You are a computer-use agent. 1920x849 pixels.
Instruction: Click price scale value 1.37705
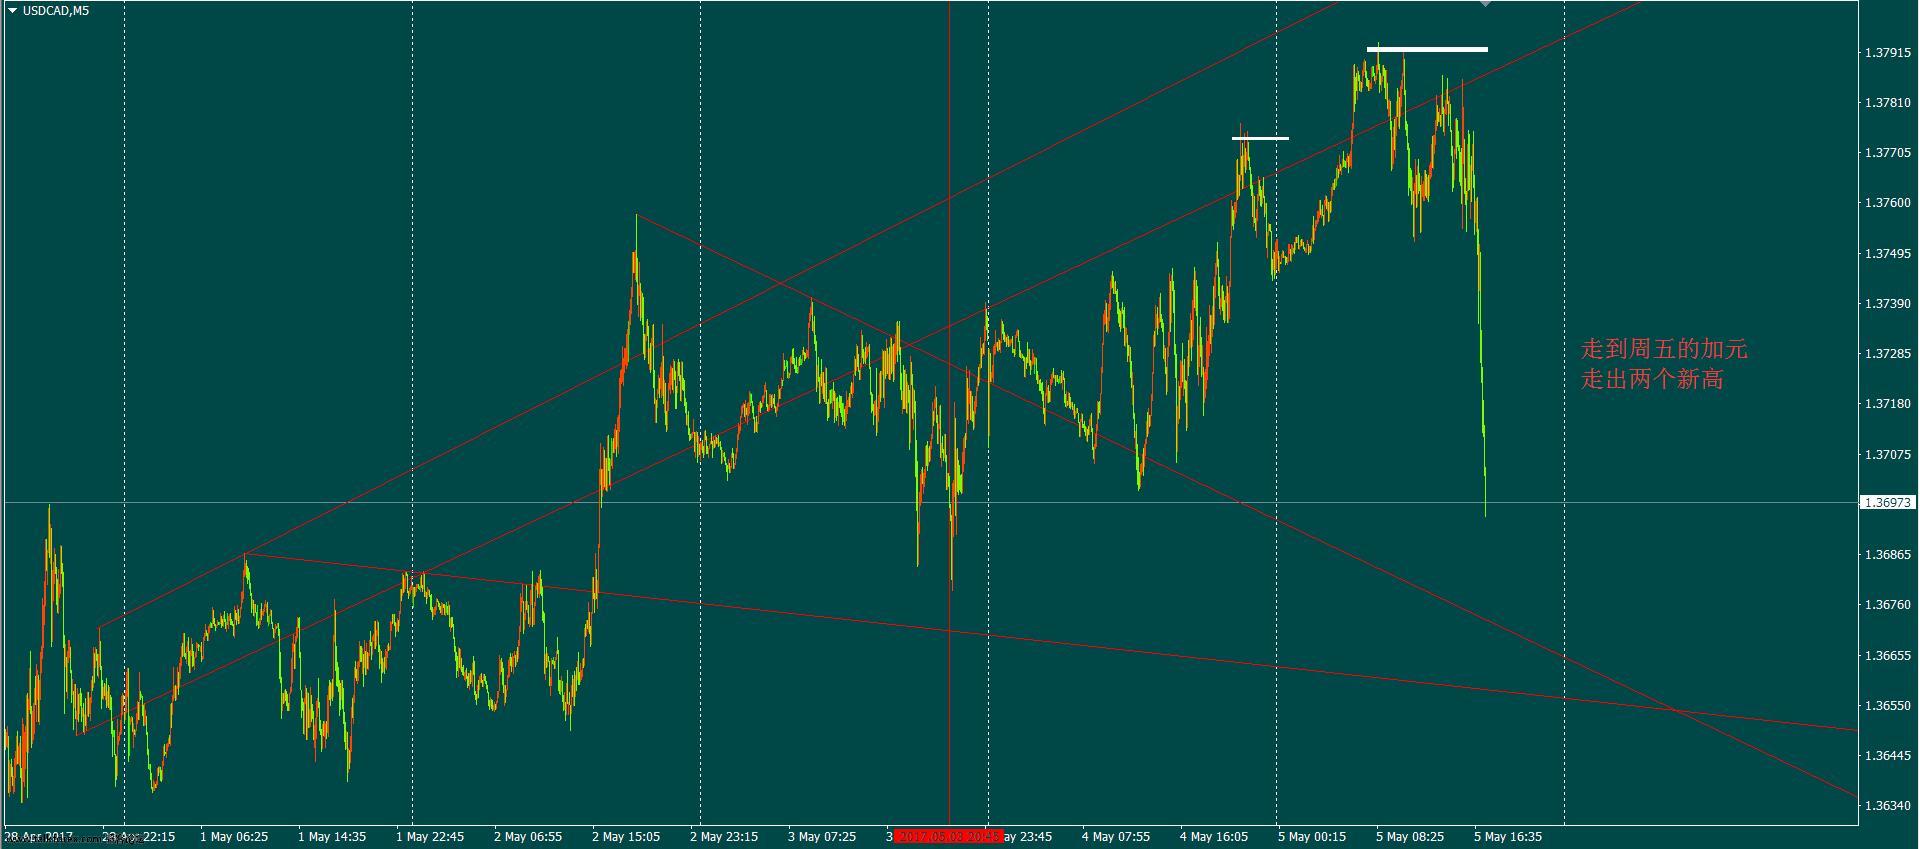tap(1888, 152)
